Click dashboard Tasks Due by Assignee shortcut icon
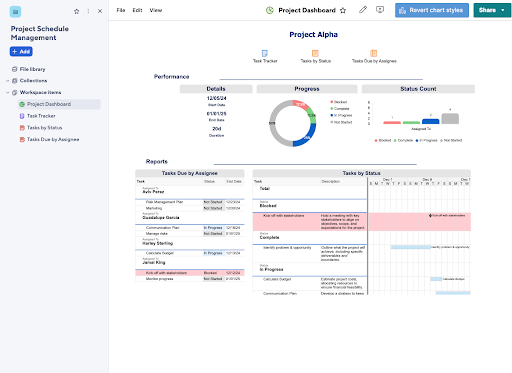 click(374, 53)
